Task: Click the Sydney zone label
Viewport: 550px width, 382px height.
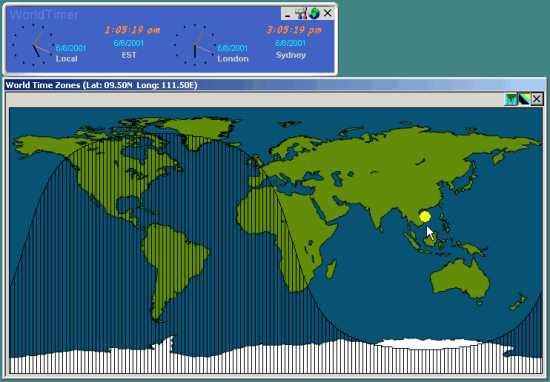Action: 291,55
